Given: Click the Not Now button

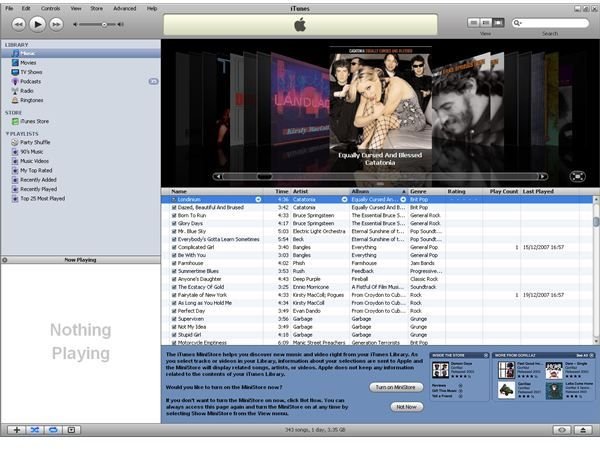Looking at the screenshot, I should click(406, 407).
